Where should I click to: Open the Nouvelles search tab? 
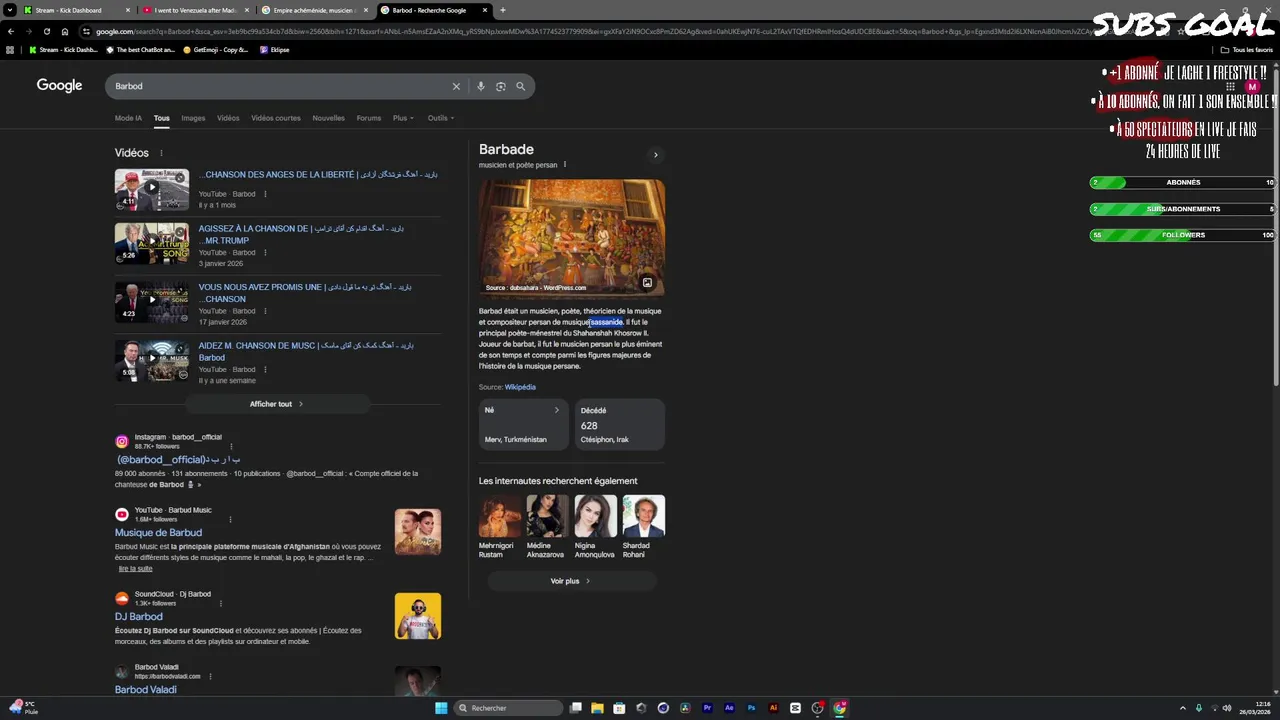pyautogui.click(x=328, y=118)
